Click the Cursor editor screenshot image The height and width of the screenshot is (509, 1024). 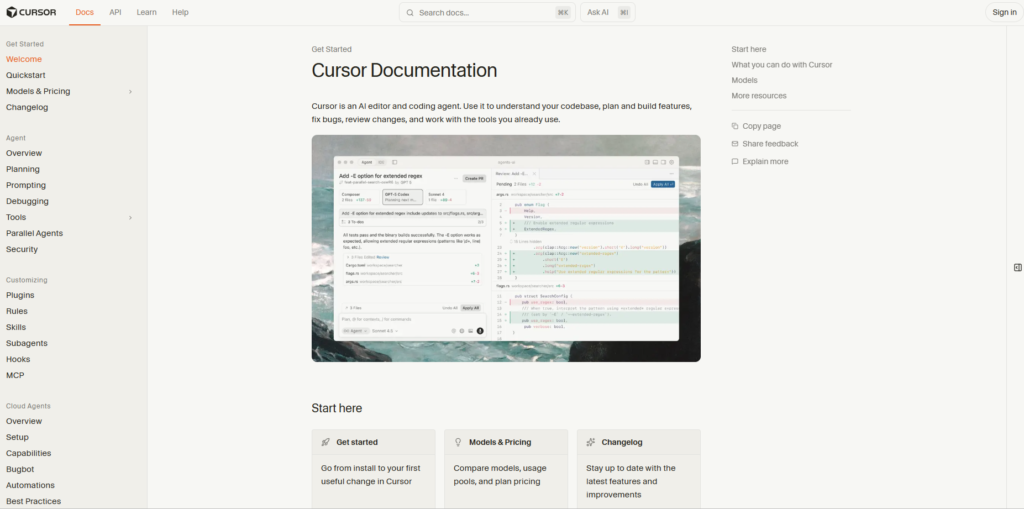pyautogui.click(x=506, y=248)
